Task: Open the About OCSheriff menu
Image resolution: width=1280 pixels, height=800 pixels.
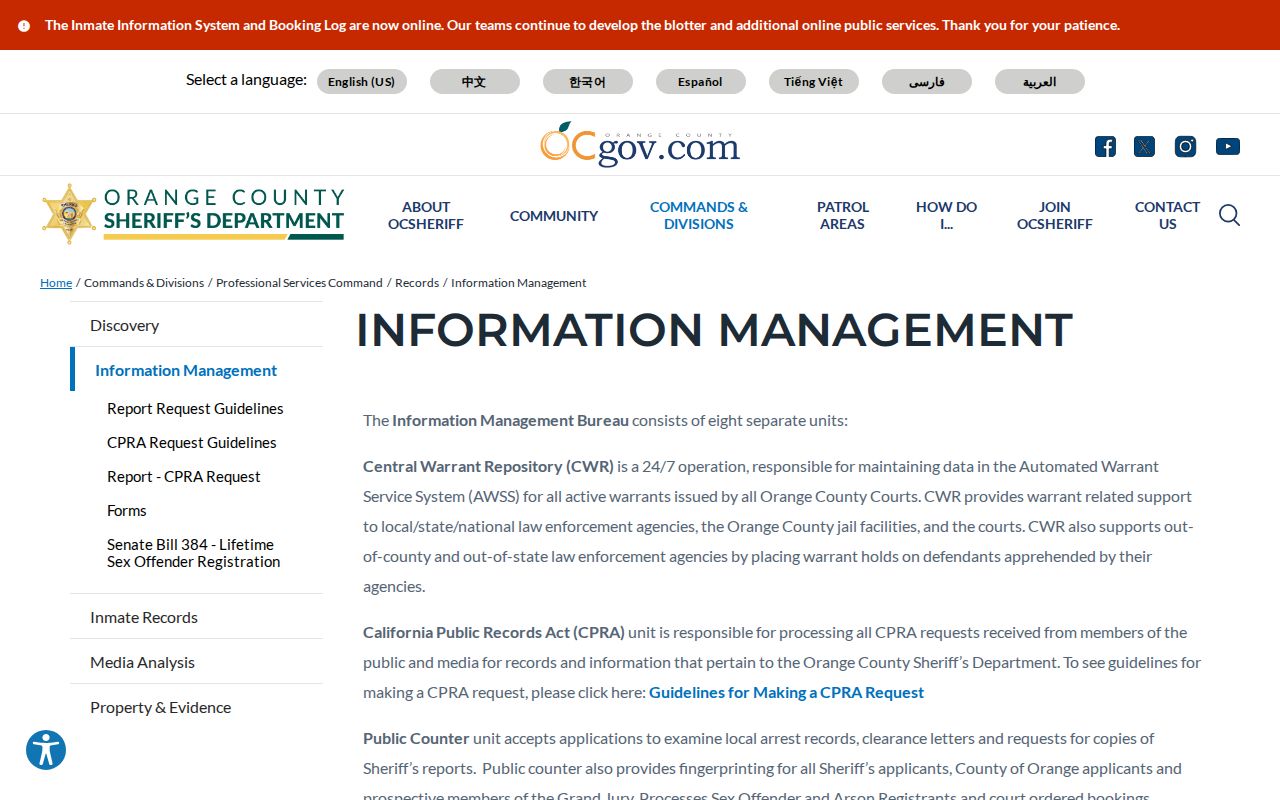Action: coord(426,216)
